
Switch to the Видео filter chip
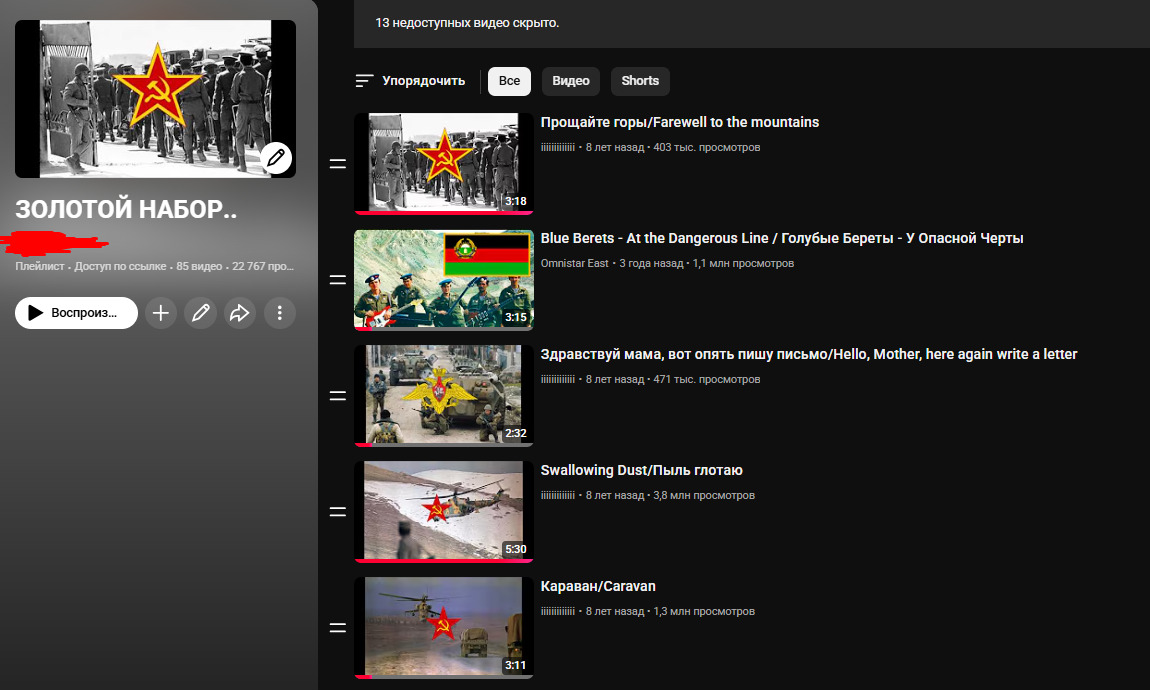(571, 81)
